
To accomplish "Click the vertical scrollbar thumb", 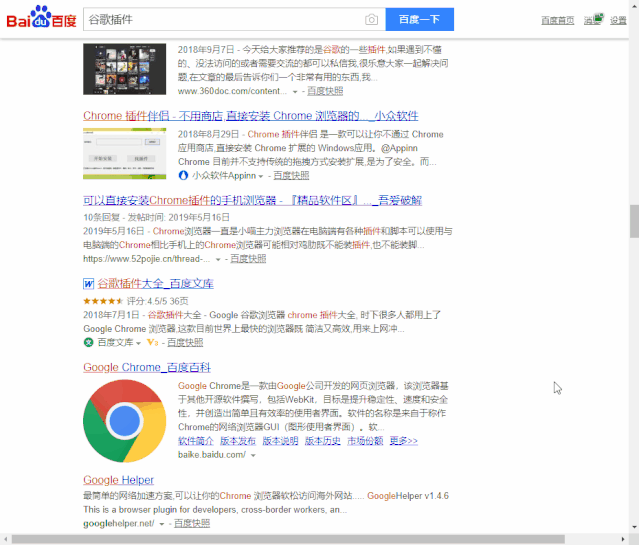I will point(634,221).
